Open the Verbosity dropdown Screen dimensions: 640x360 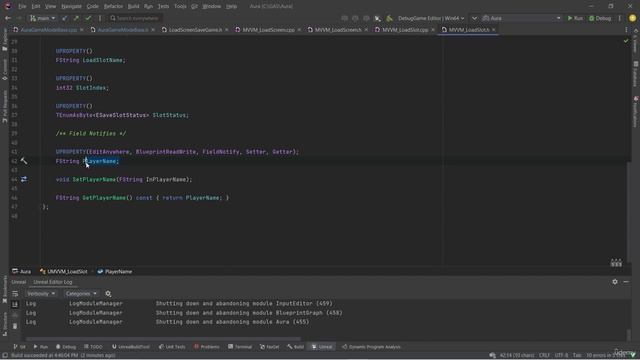coord(41,293)
